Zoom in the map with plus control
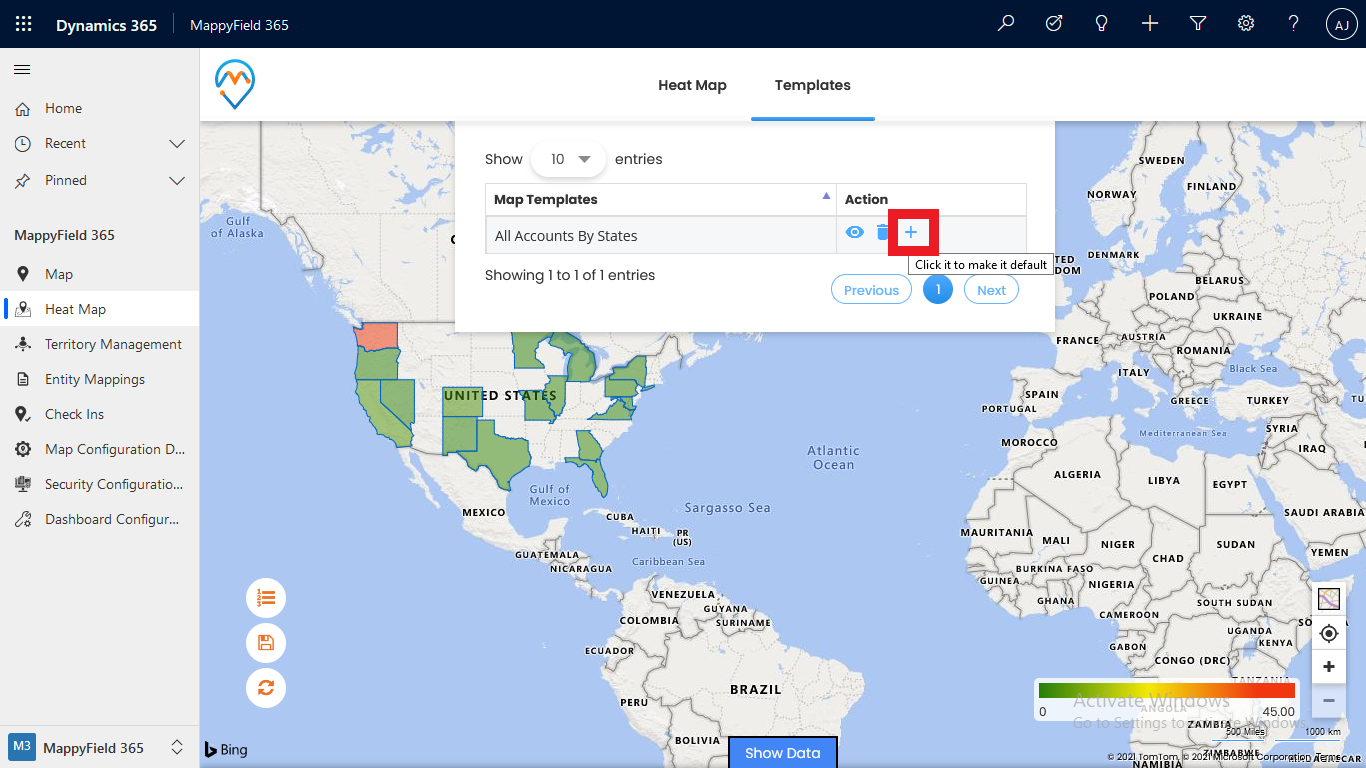Image resolution: width=1366 pixels, height=768 pixels. [x=1328, y=667]
